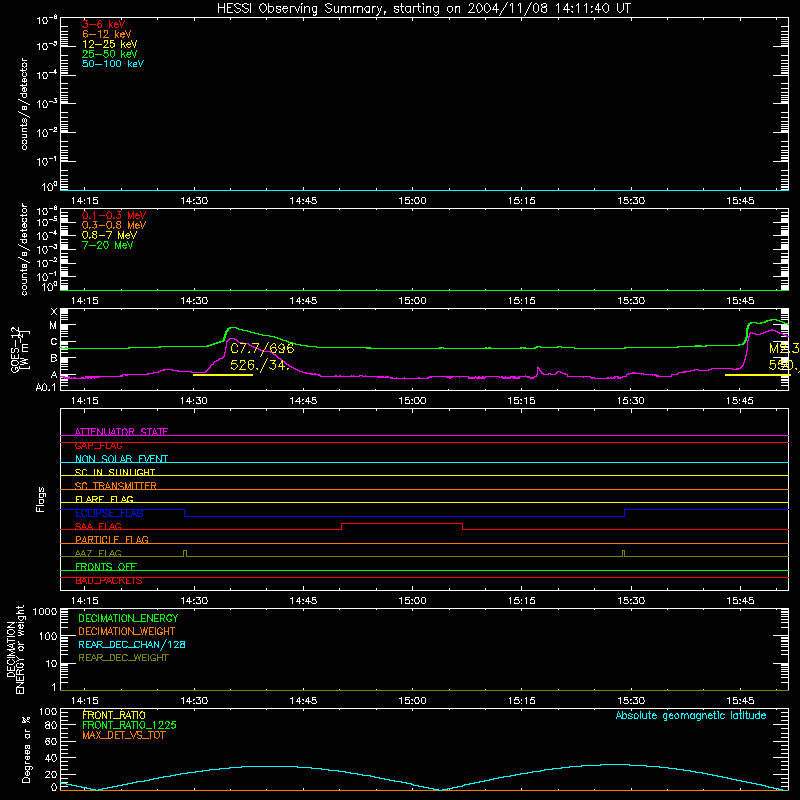Click the '1000' label on decimation axis

point(45,611)
